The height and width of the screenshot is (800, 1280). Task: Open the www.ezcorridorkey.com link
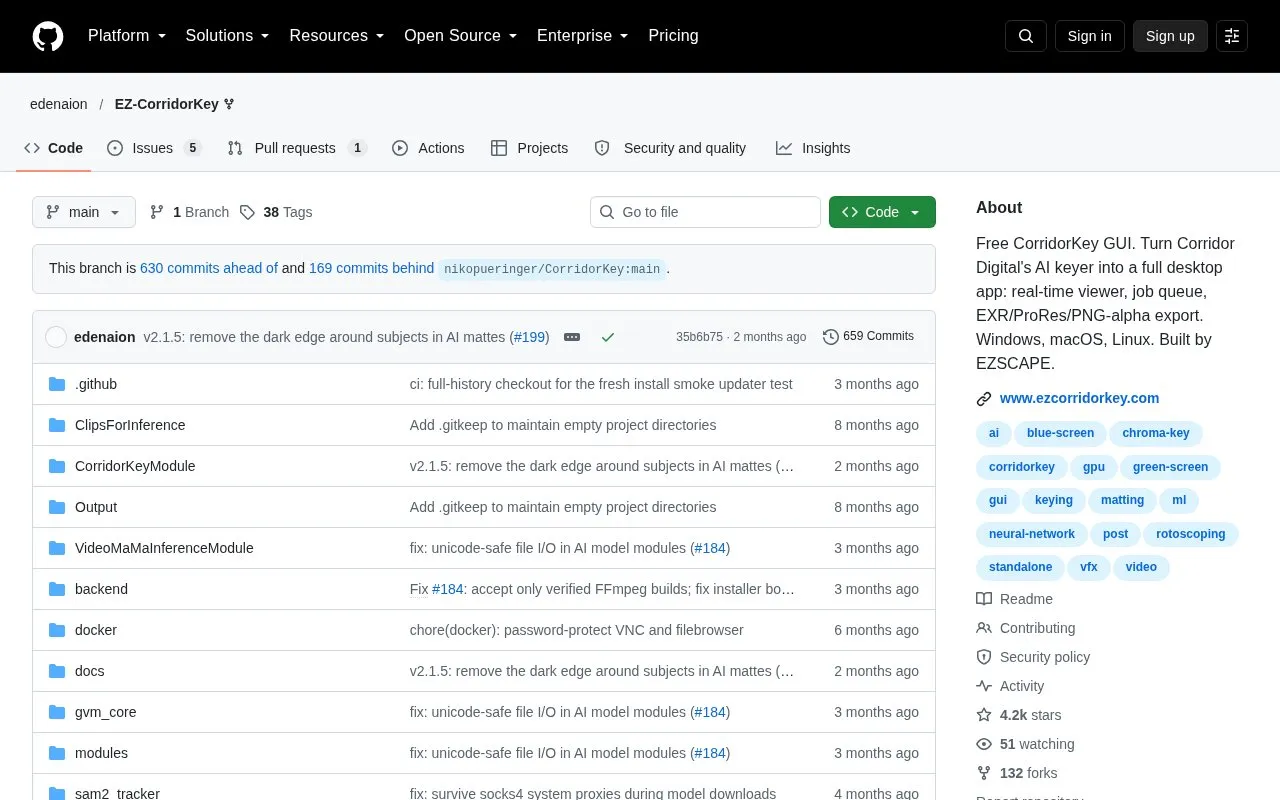(1079, 398)
